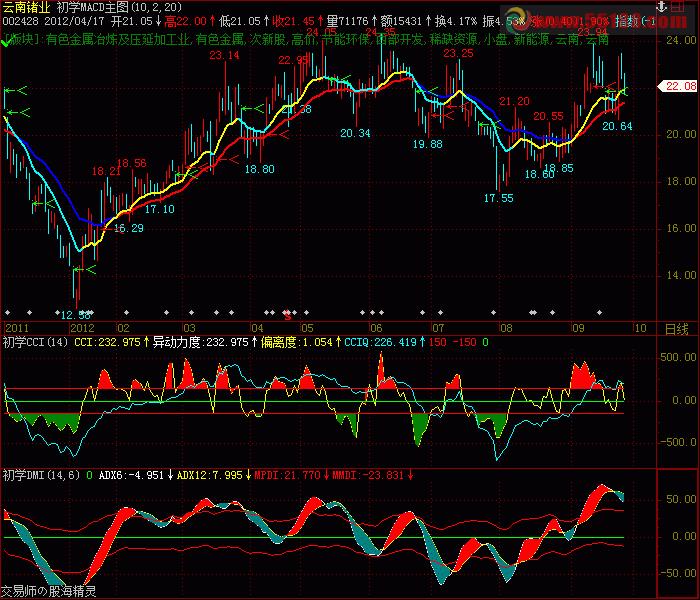Viewport: 700px width, 600px height.
Task: Click the 06 month mark on time axis
Action: click(376, 328)
